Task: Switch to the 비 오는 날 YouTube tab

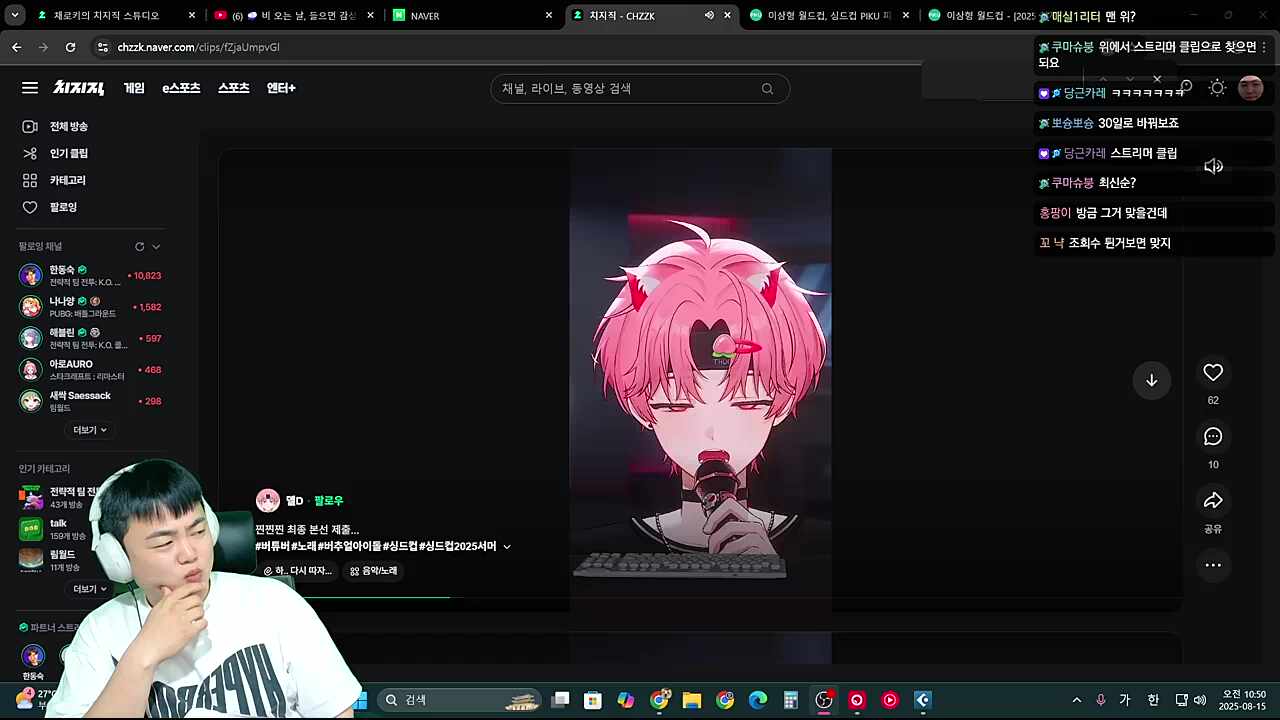Action: (x=295, y=15)
